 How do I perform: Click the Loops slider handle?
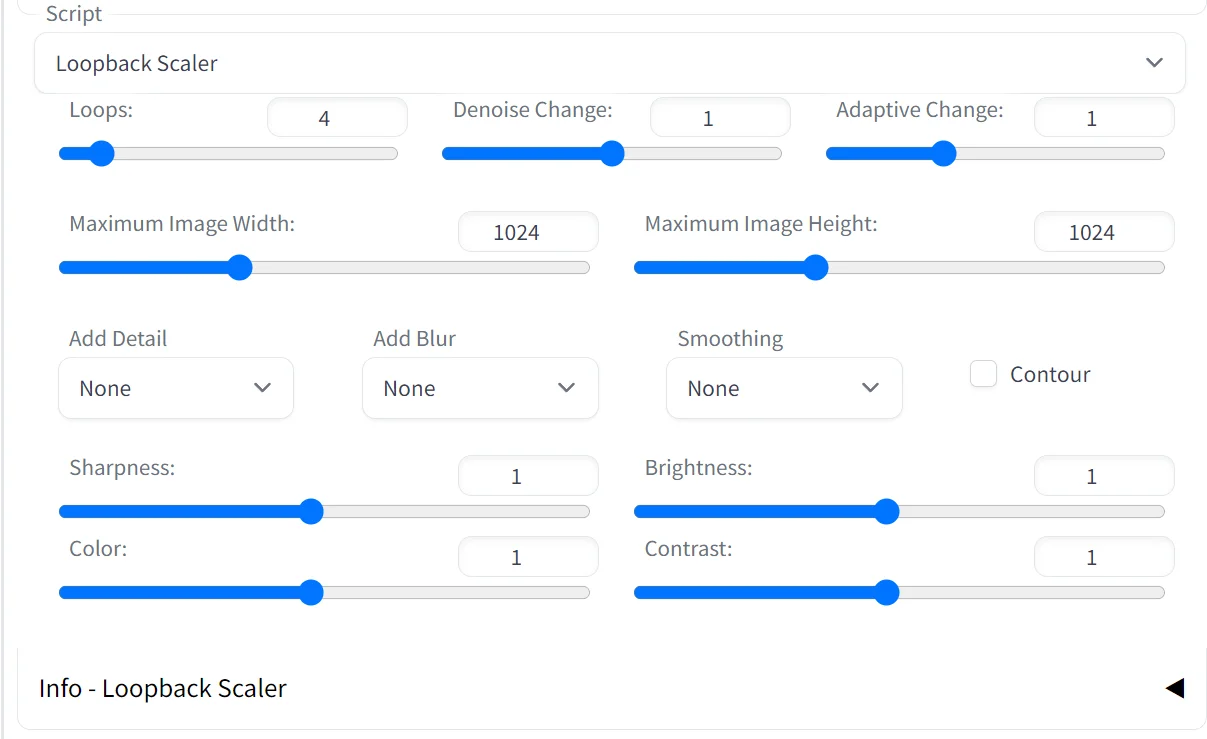(x=101, y=154)
